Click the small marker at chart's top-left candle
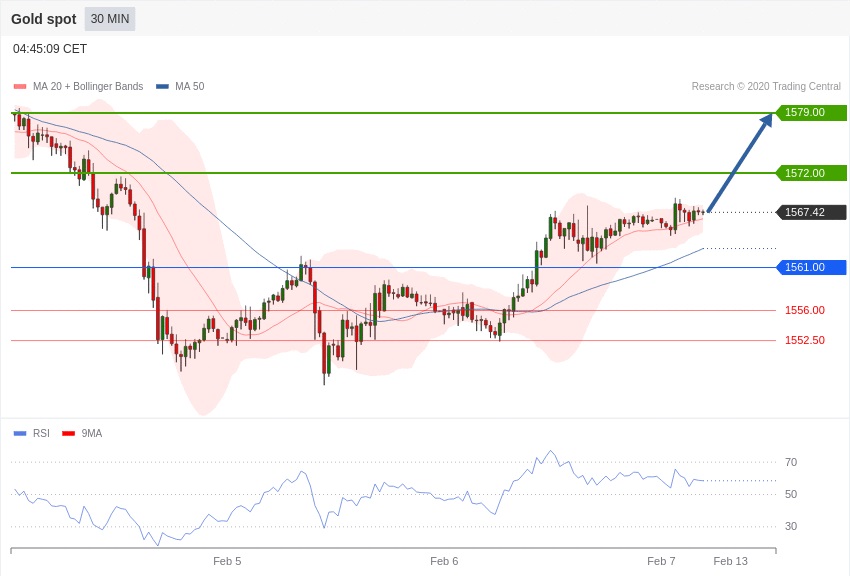850x576 pixels. coord(17,112)
